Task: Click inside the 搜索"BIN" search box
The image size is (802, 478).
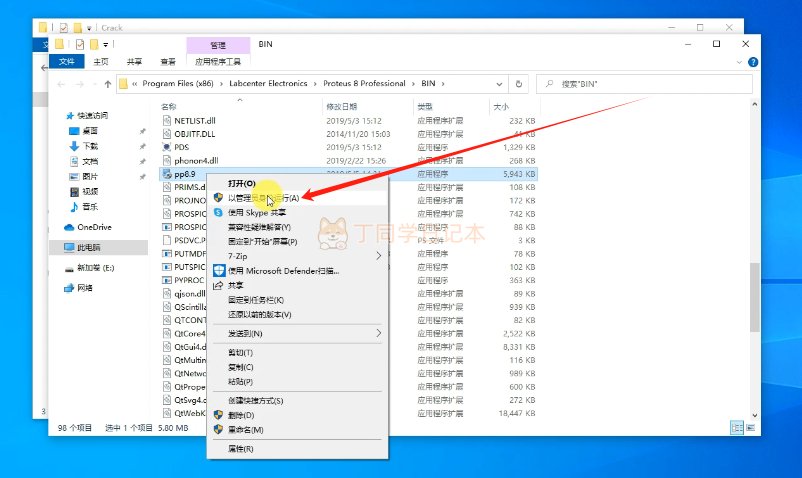Action: 644,84
